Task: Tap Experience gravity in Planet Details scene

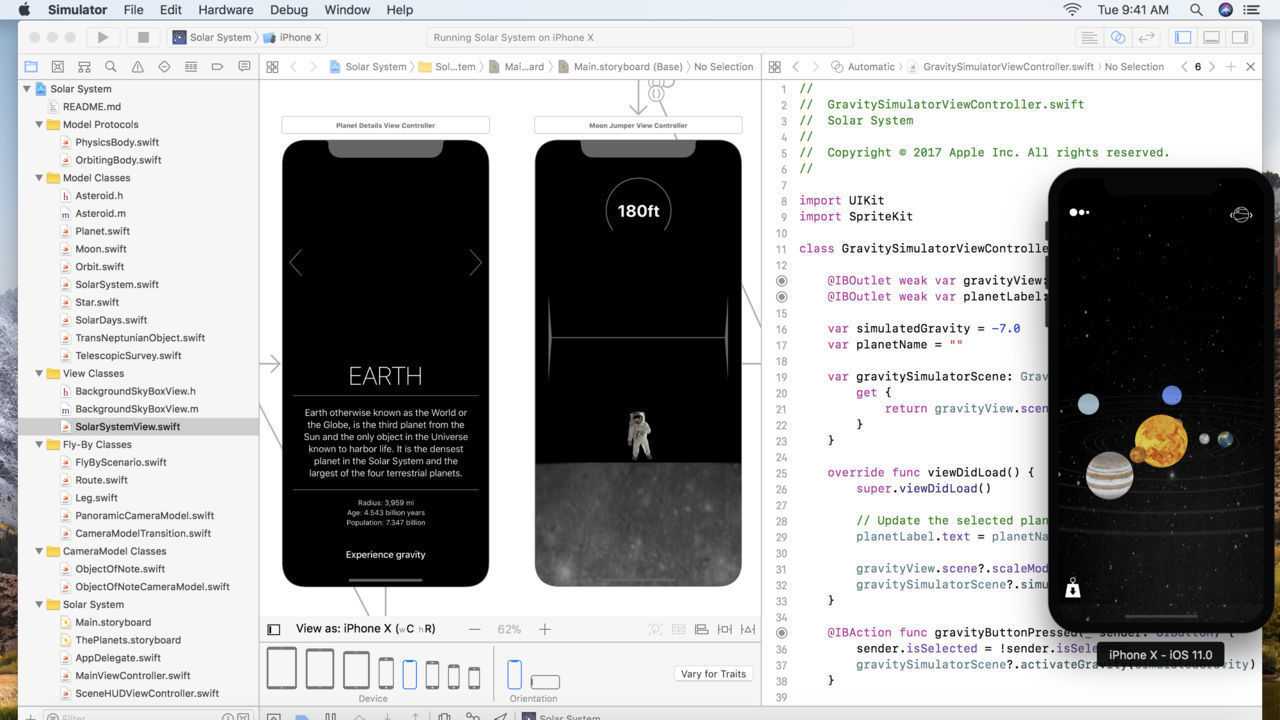Action: click(385, 555)
